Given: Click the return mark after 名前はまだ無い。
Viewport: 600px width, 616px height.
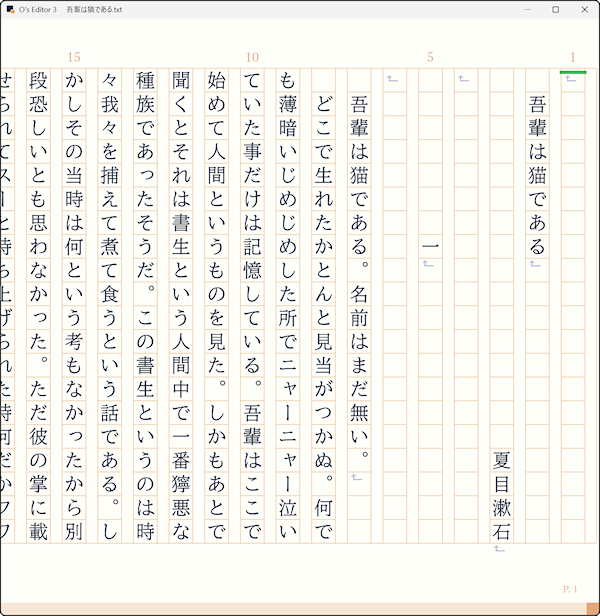Looking at the screenshot, I should point(357,479).
